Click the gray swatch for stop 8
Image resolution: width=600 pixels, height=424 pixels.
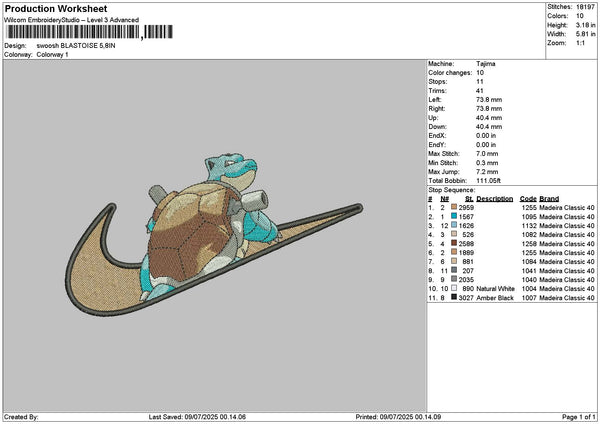tap(455, 269)
